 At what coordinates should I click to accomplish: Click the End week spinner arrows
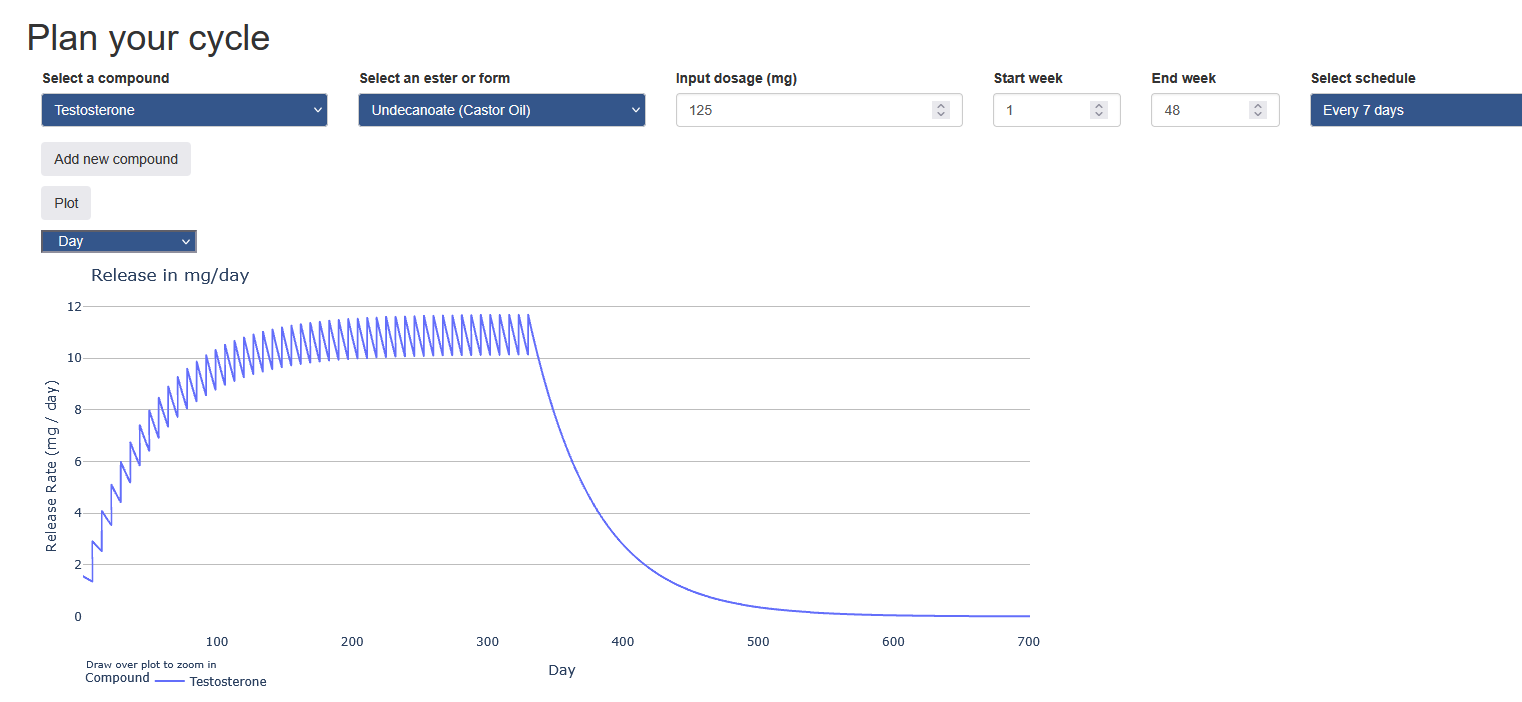pyautogui.click(x=1258, y=110)
